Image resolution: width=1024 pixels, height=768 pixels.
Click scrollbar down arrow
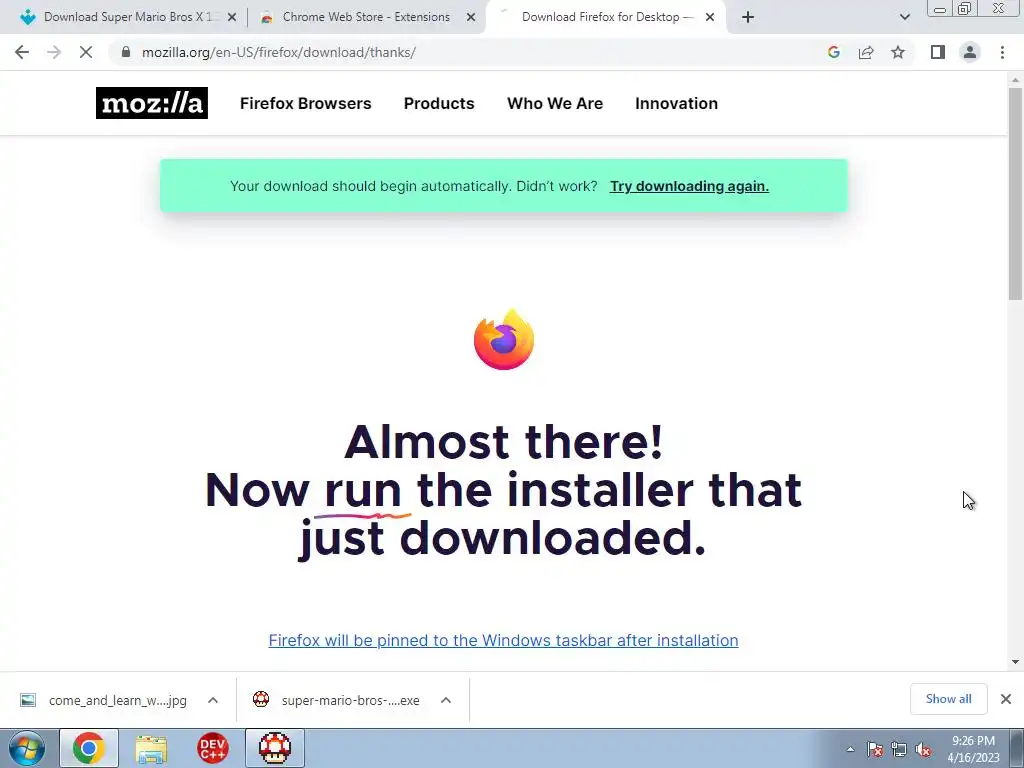click(1015, 662)
